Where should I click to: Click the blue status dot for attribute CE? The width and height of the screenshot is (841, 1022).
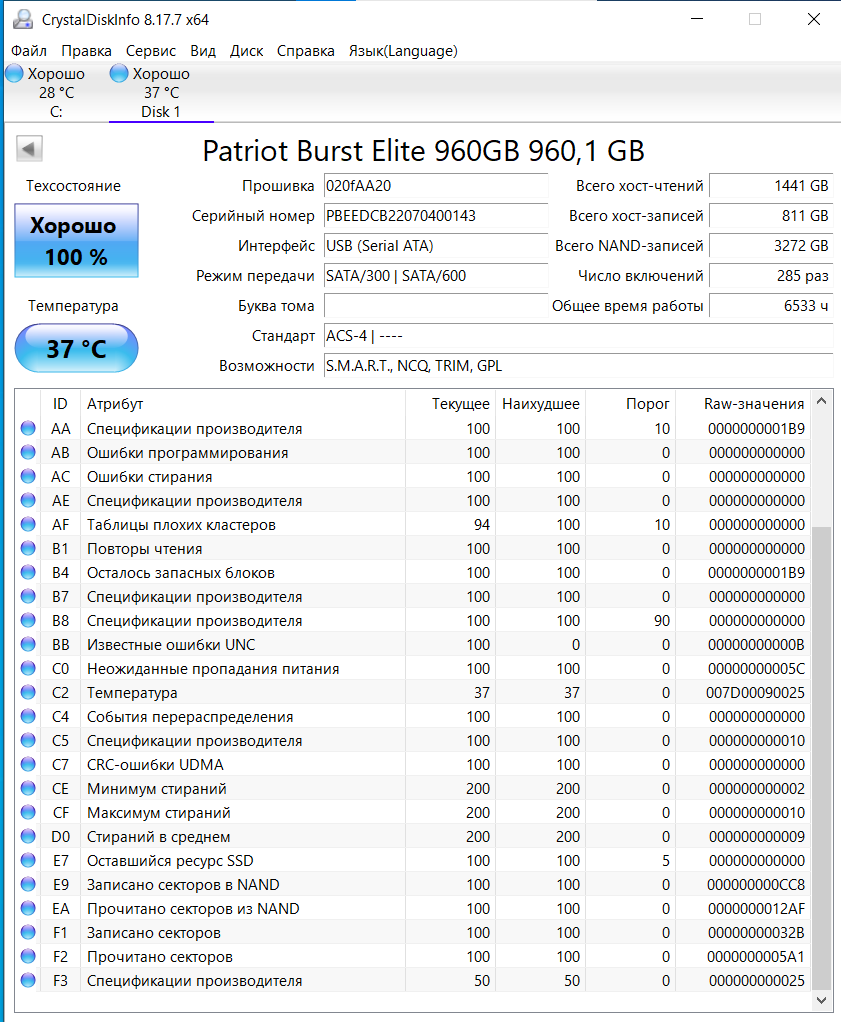coord(28,788)
